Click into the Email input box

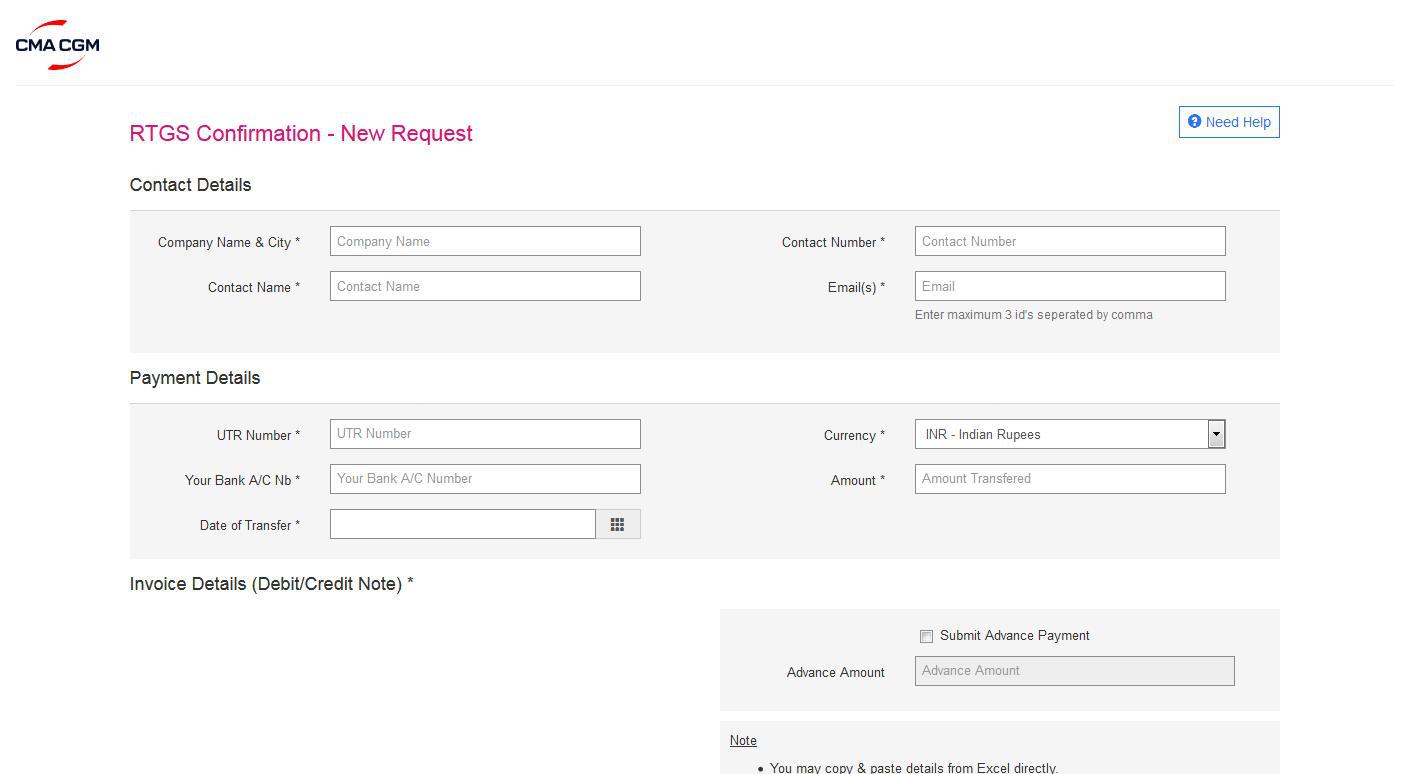click(x=1070, y=286)
